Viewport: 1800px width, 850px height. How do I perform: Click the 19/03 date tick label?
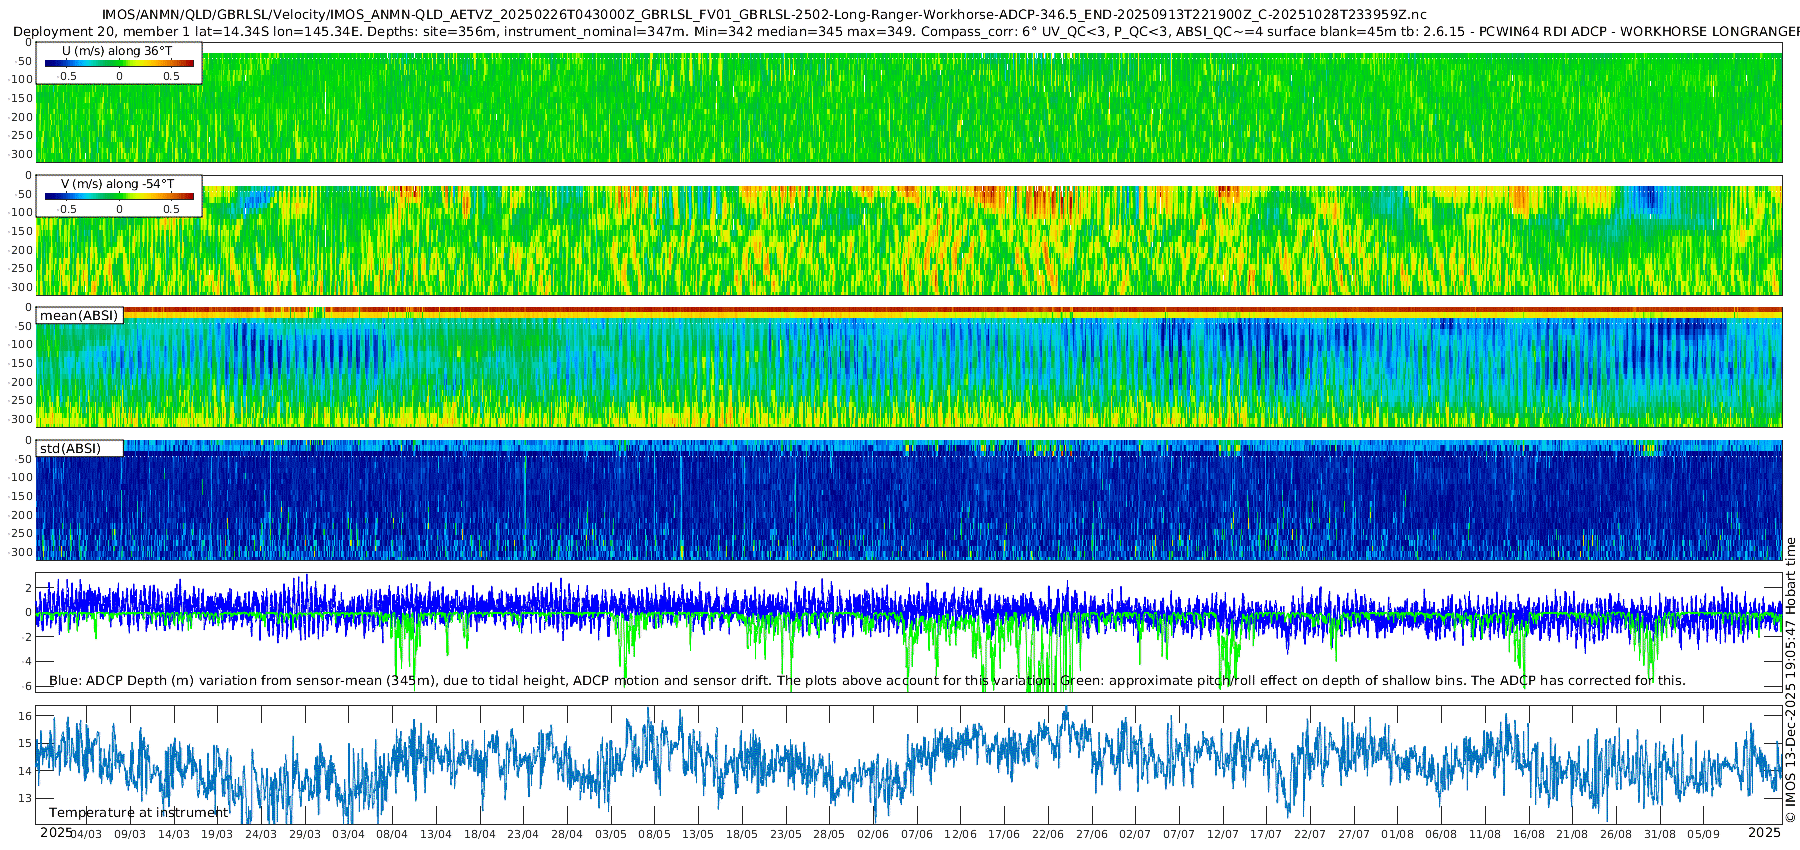217,834
